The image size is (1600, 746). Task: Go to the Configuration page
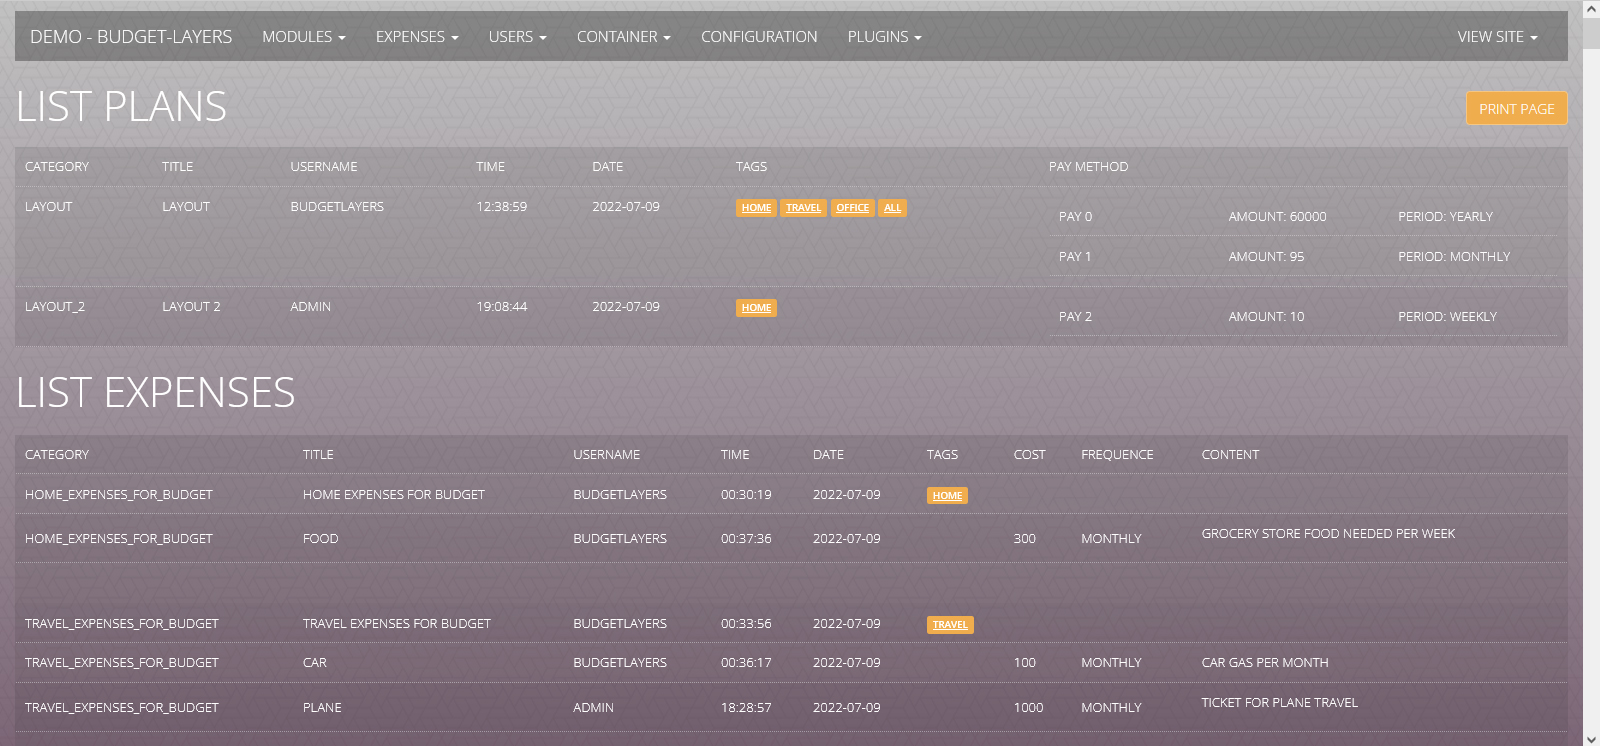pyautogui.click(x=758, y=37)
